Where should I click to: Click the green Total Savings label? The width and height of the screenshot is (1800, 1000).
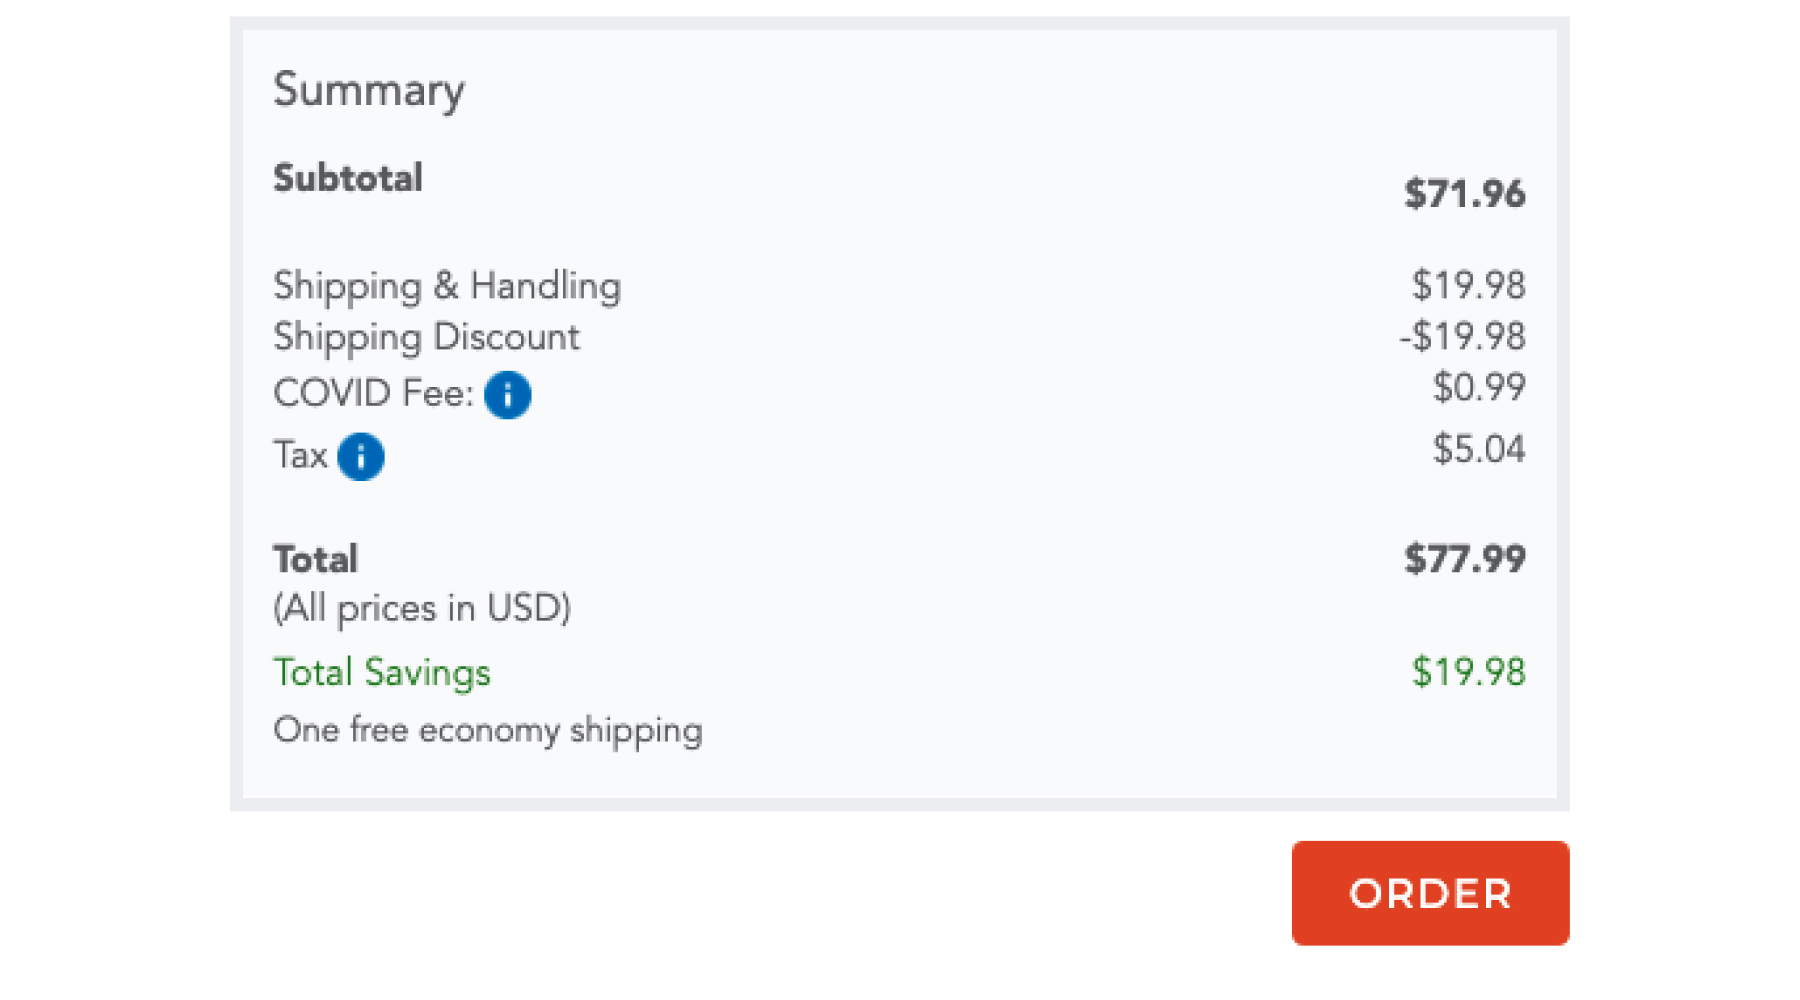tap(382, 673)
